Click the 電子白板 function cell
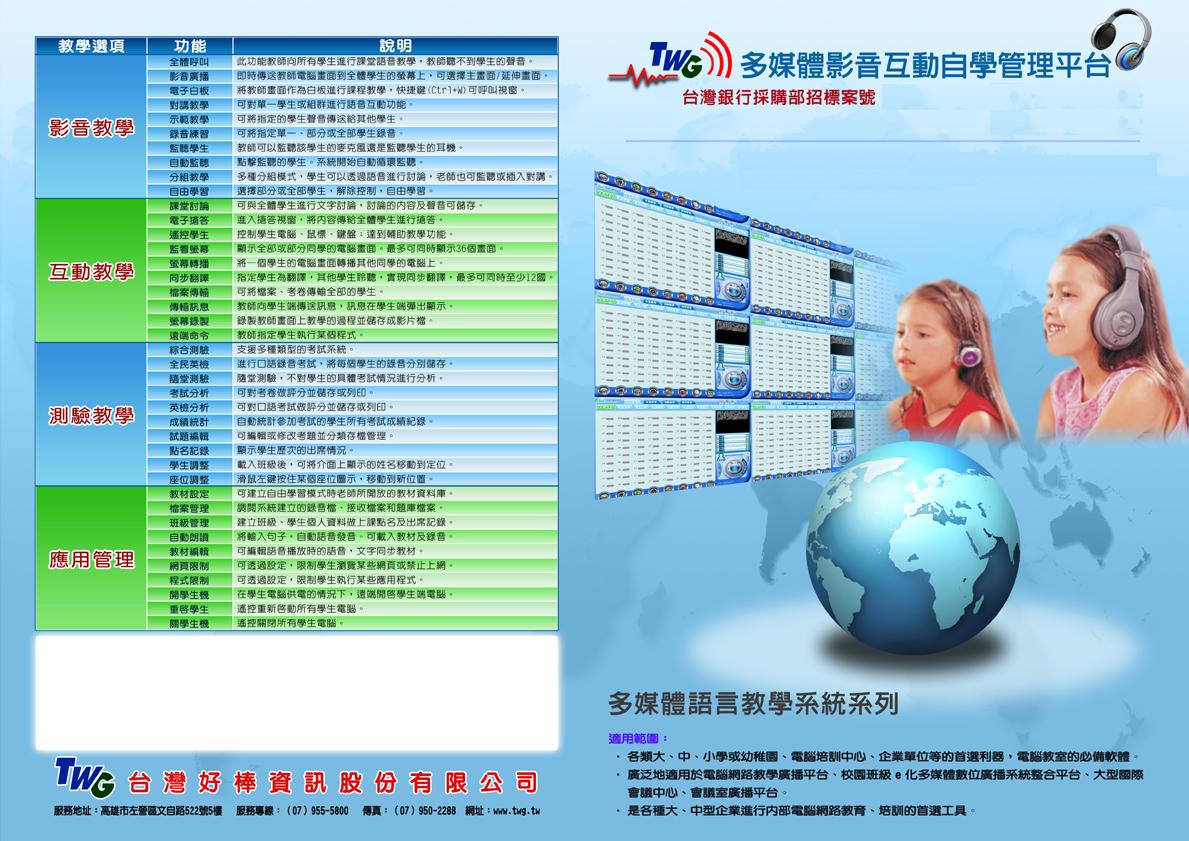The height and width of the screenshot is (841, 1189). (x=189, y=90)
